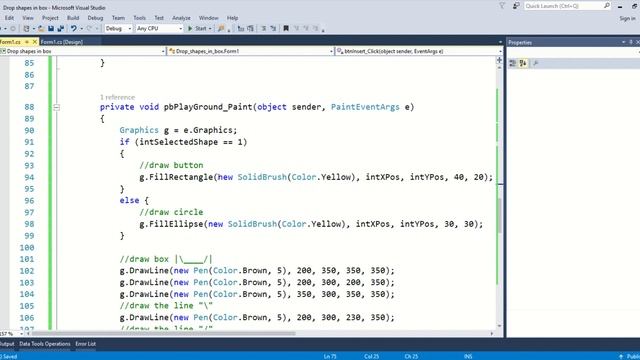Click the New Project toolbar icon
The height and width of the screenshot is (360, 640).
click(x=26, y=29)
